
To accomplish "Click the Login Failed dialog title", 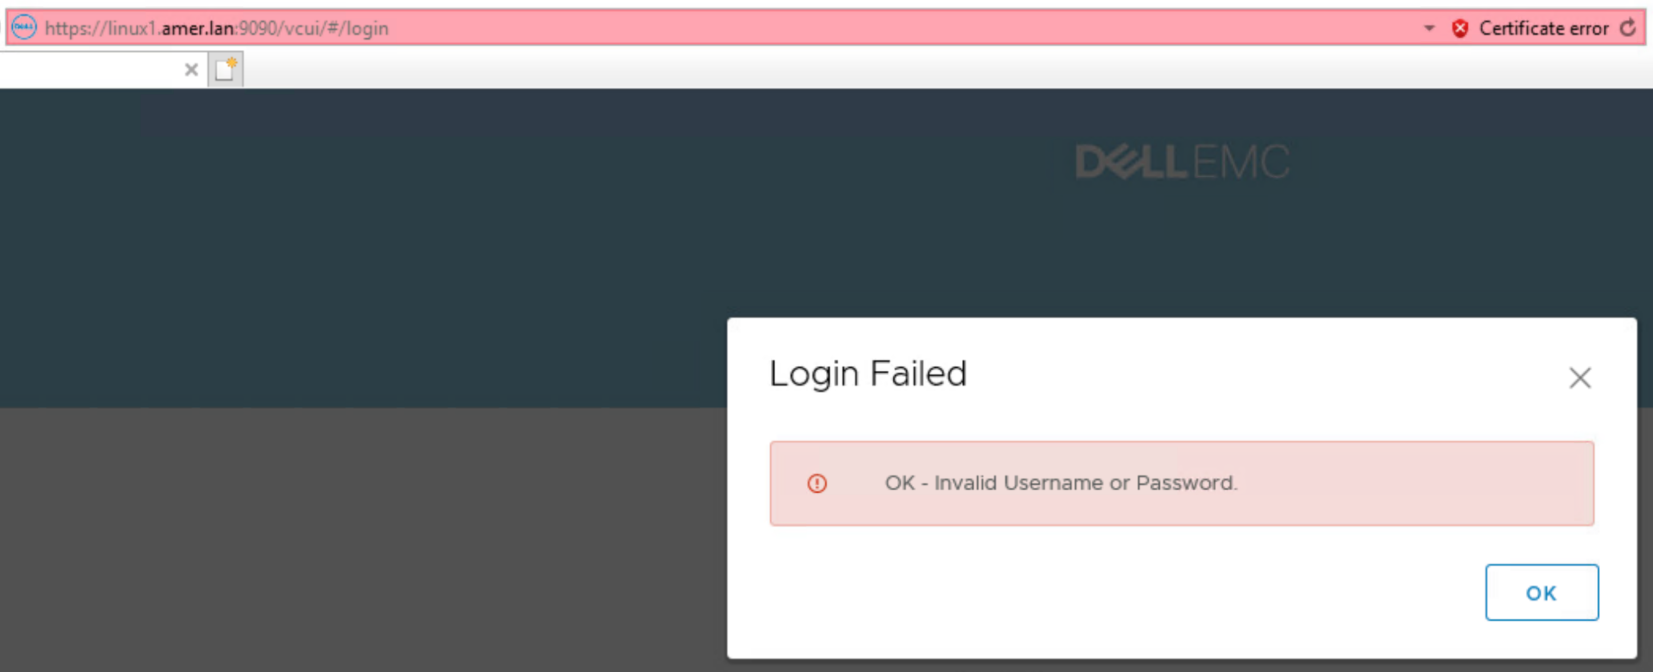I will coord(867,374).
